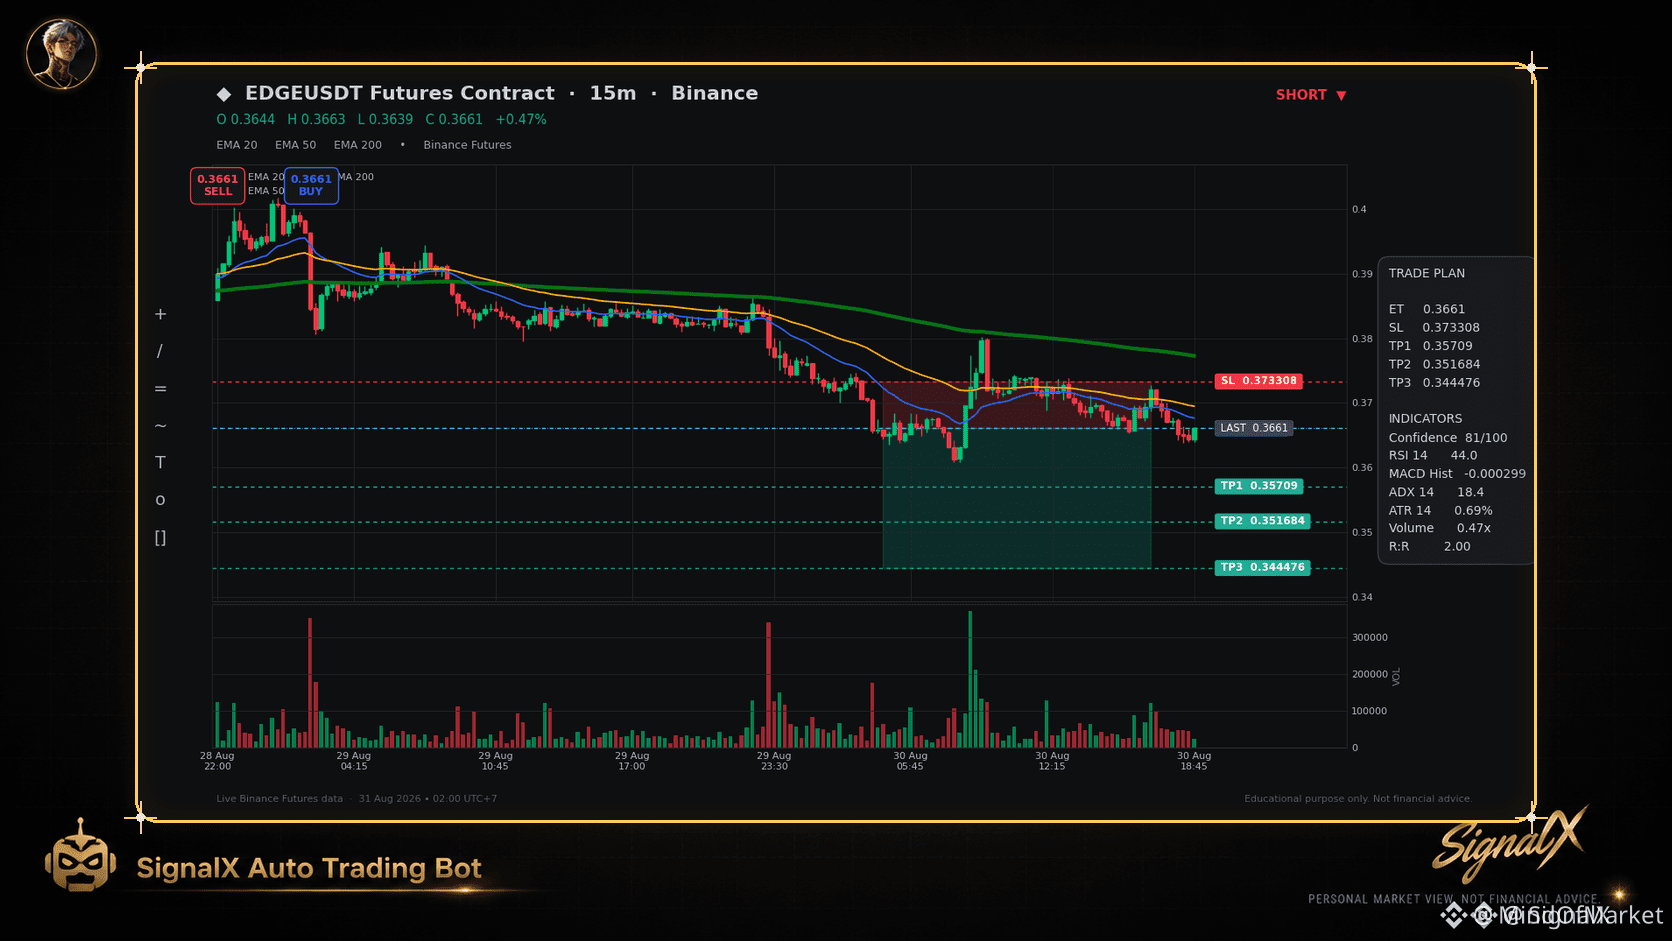The image size is (1672, 941).
Task: Click the 30 Aug 12:15 time label
Action: pos(1052,761)
